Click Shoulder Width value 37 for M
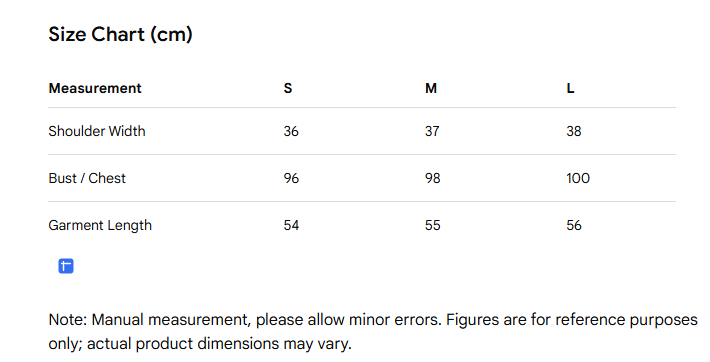 click(432, 131)
